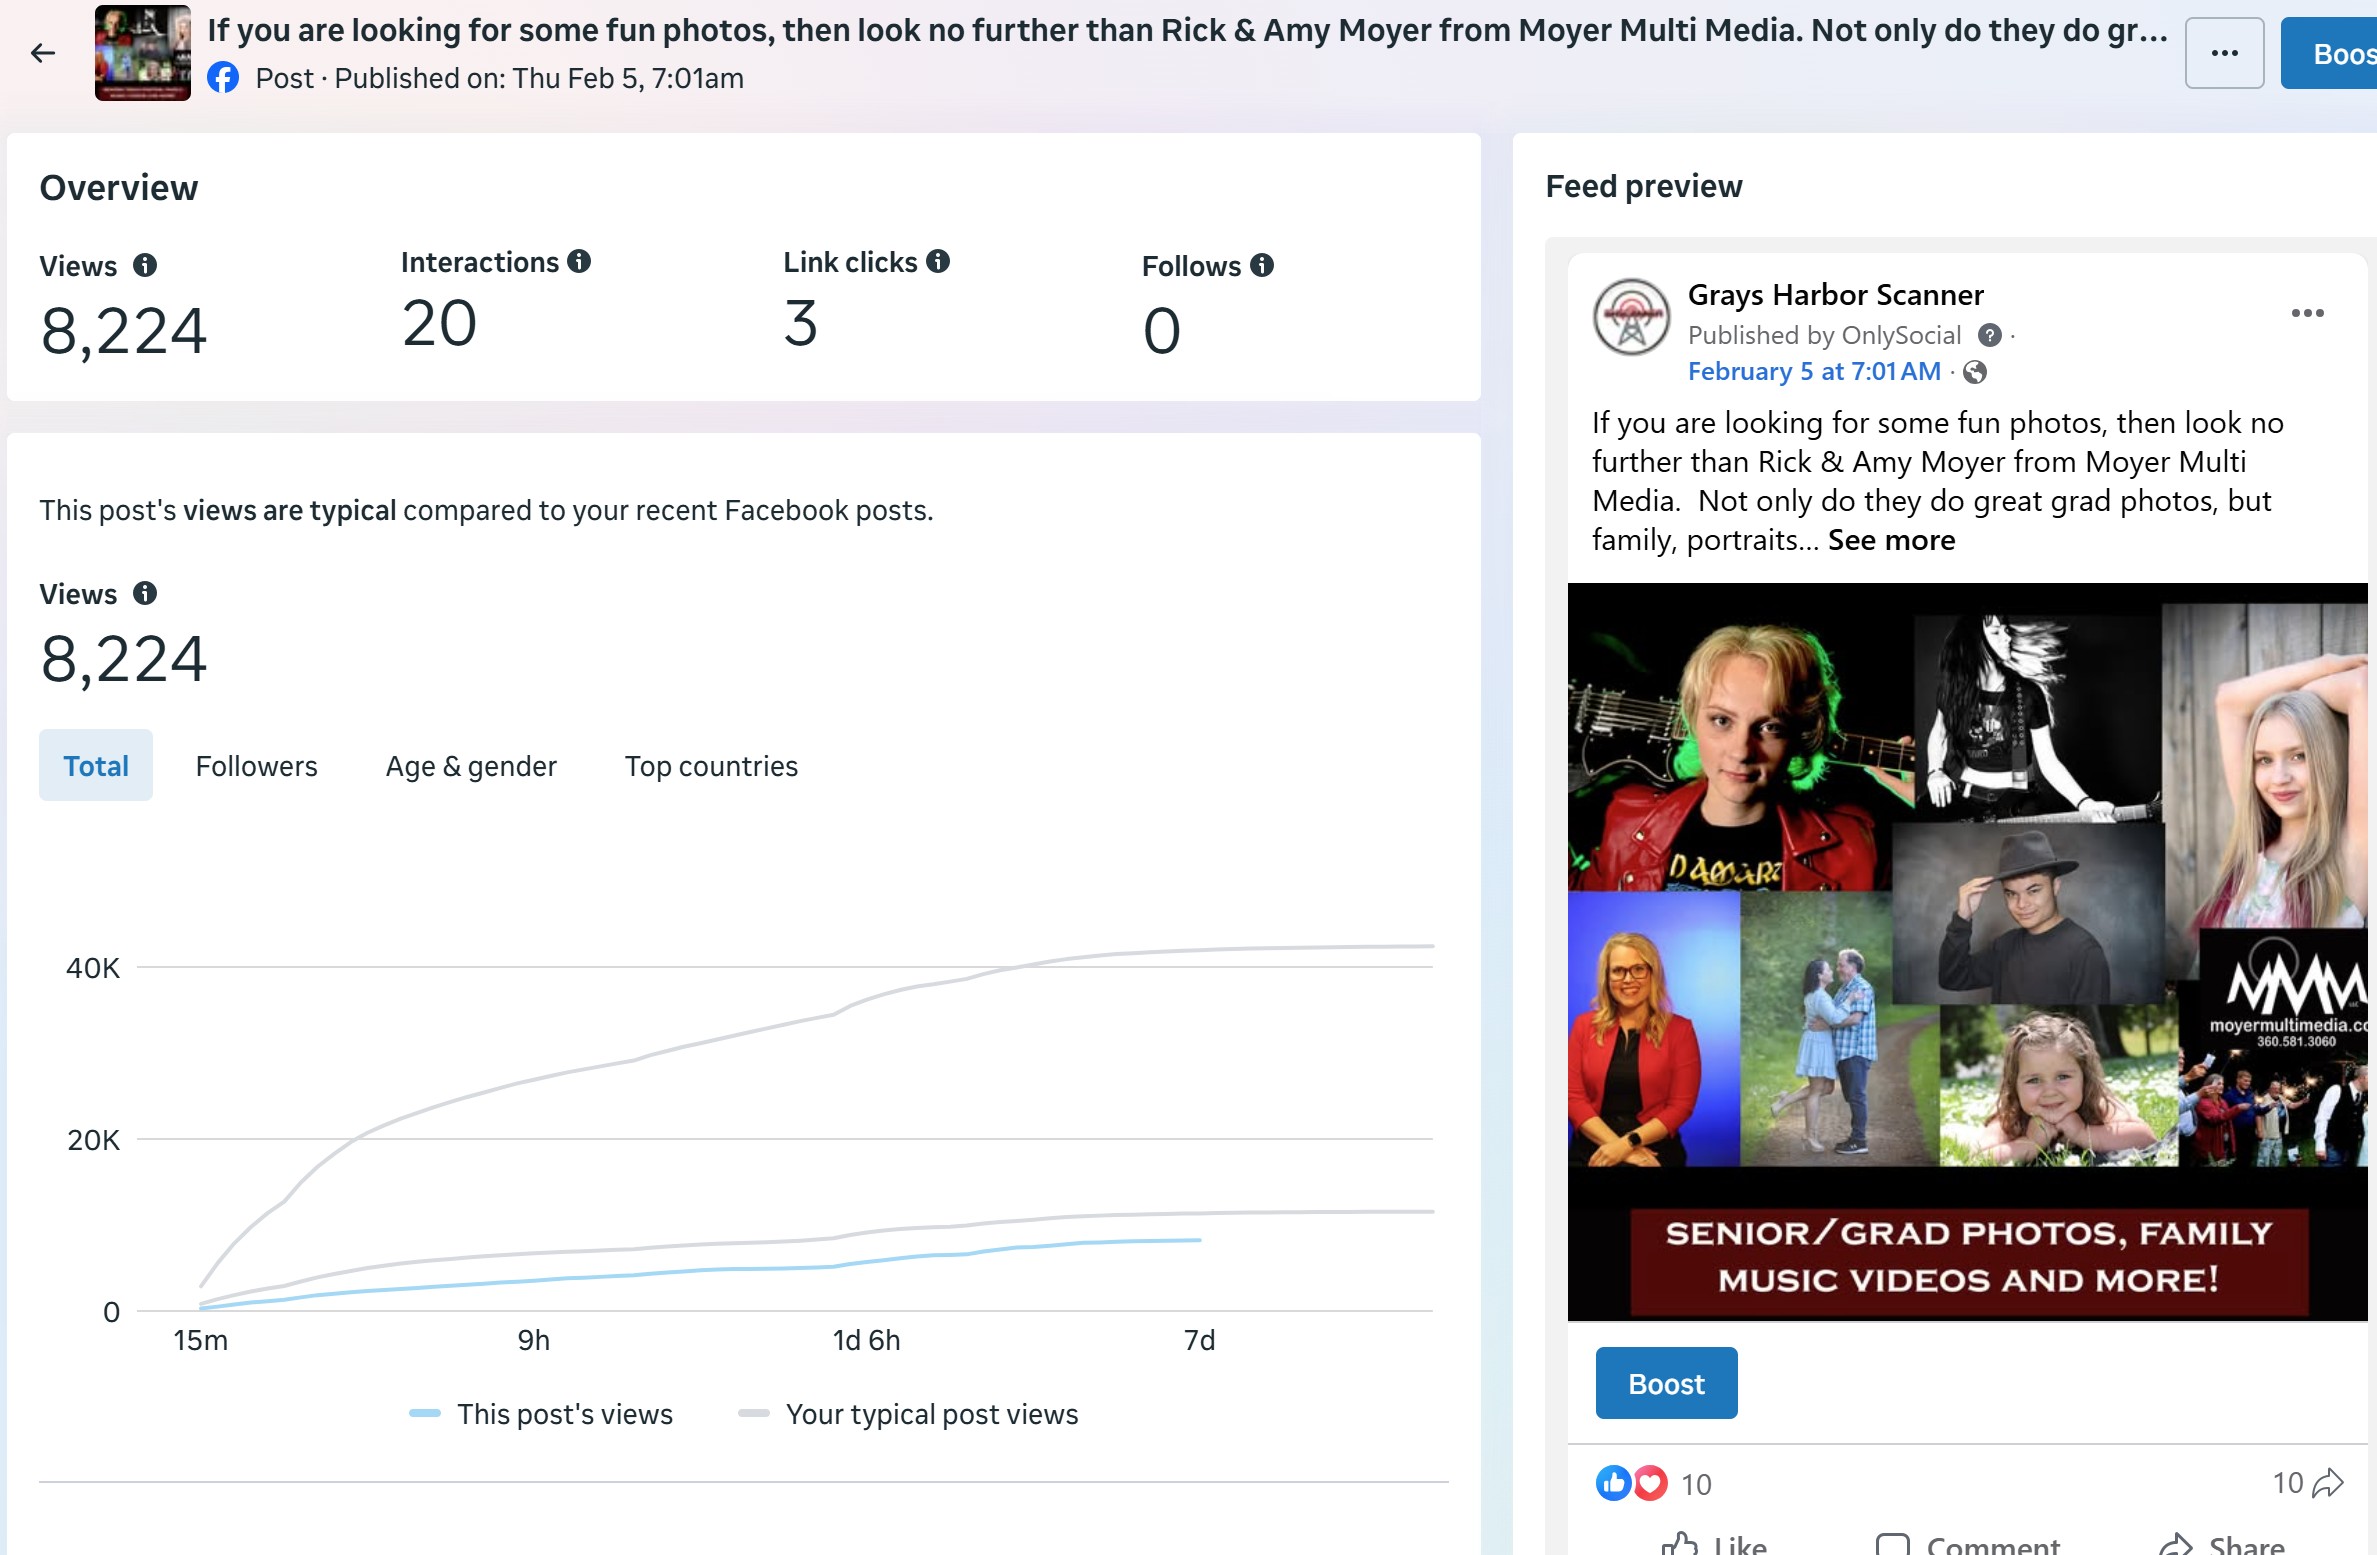Open the February 5 at 7:01 AM link

tap(1813, 371)
